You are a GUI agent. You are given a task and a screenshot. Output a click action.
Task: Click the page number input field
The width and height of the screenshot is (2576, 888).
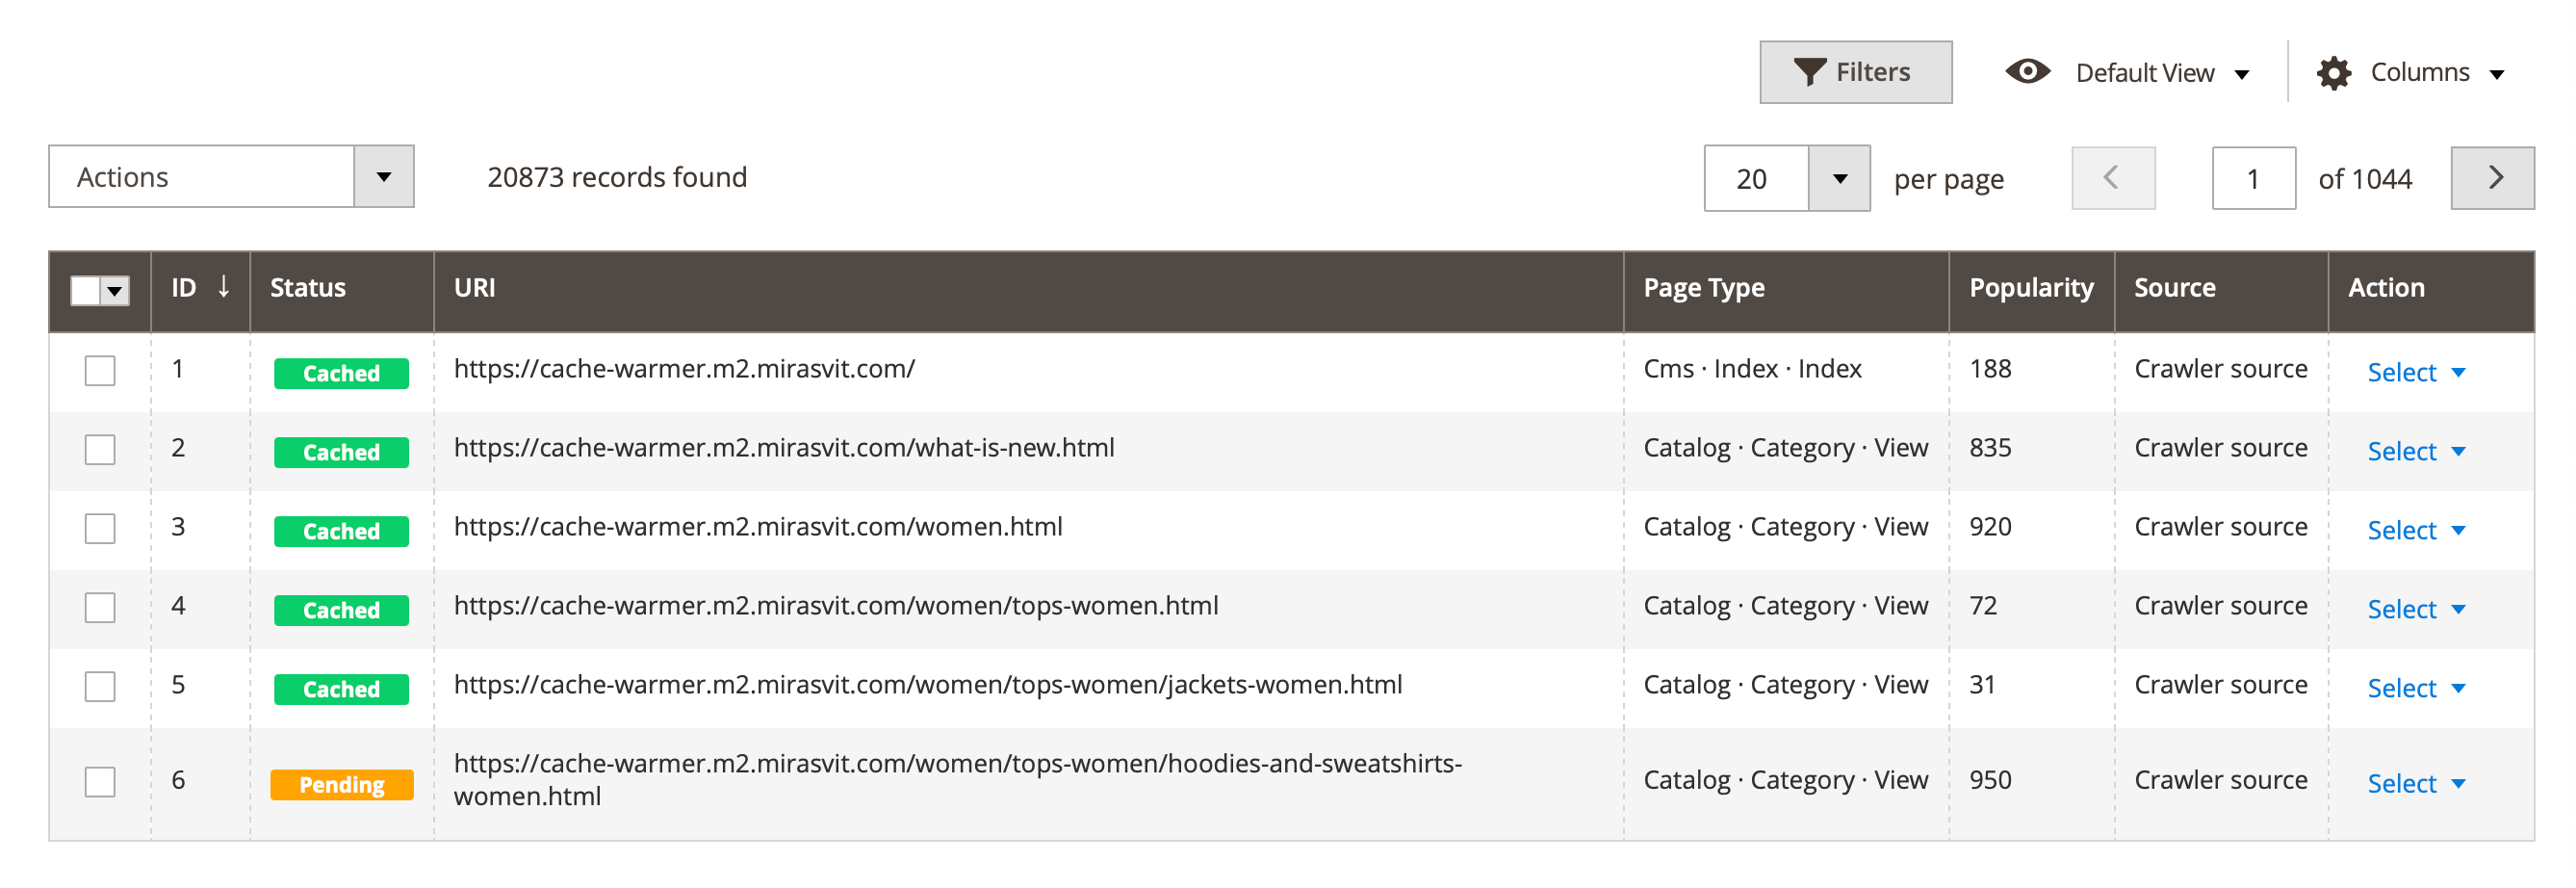click(2253, 178)
